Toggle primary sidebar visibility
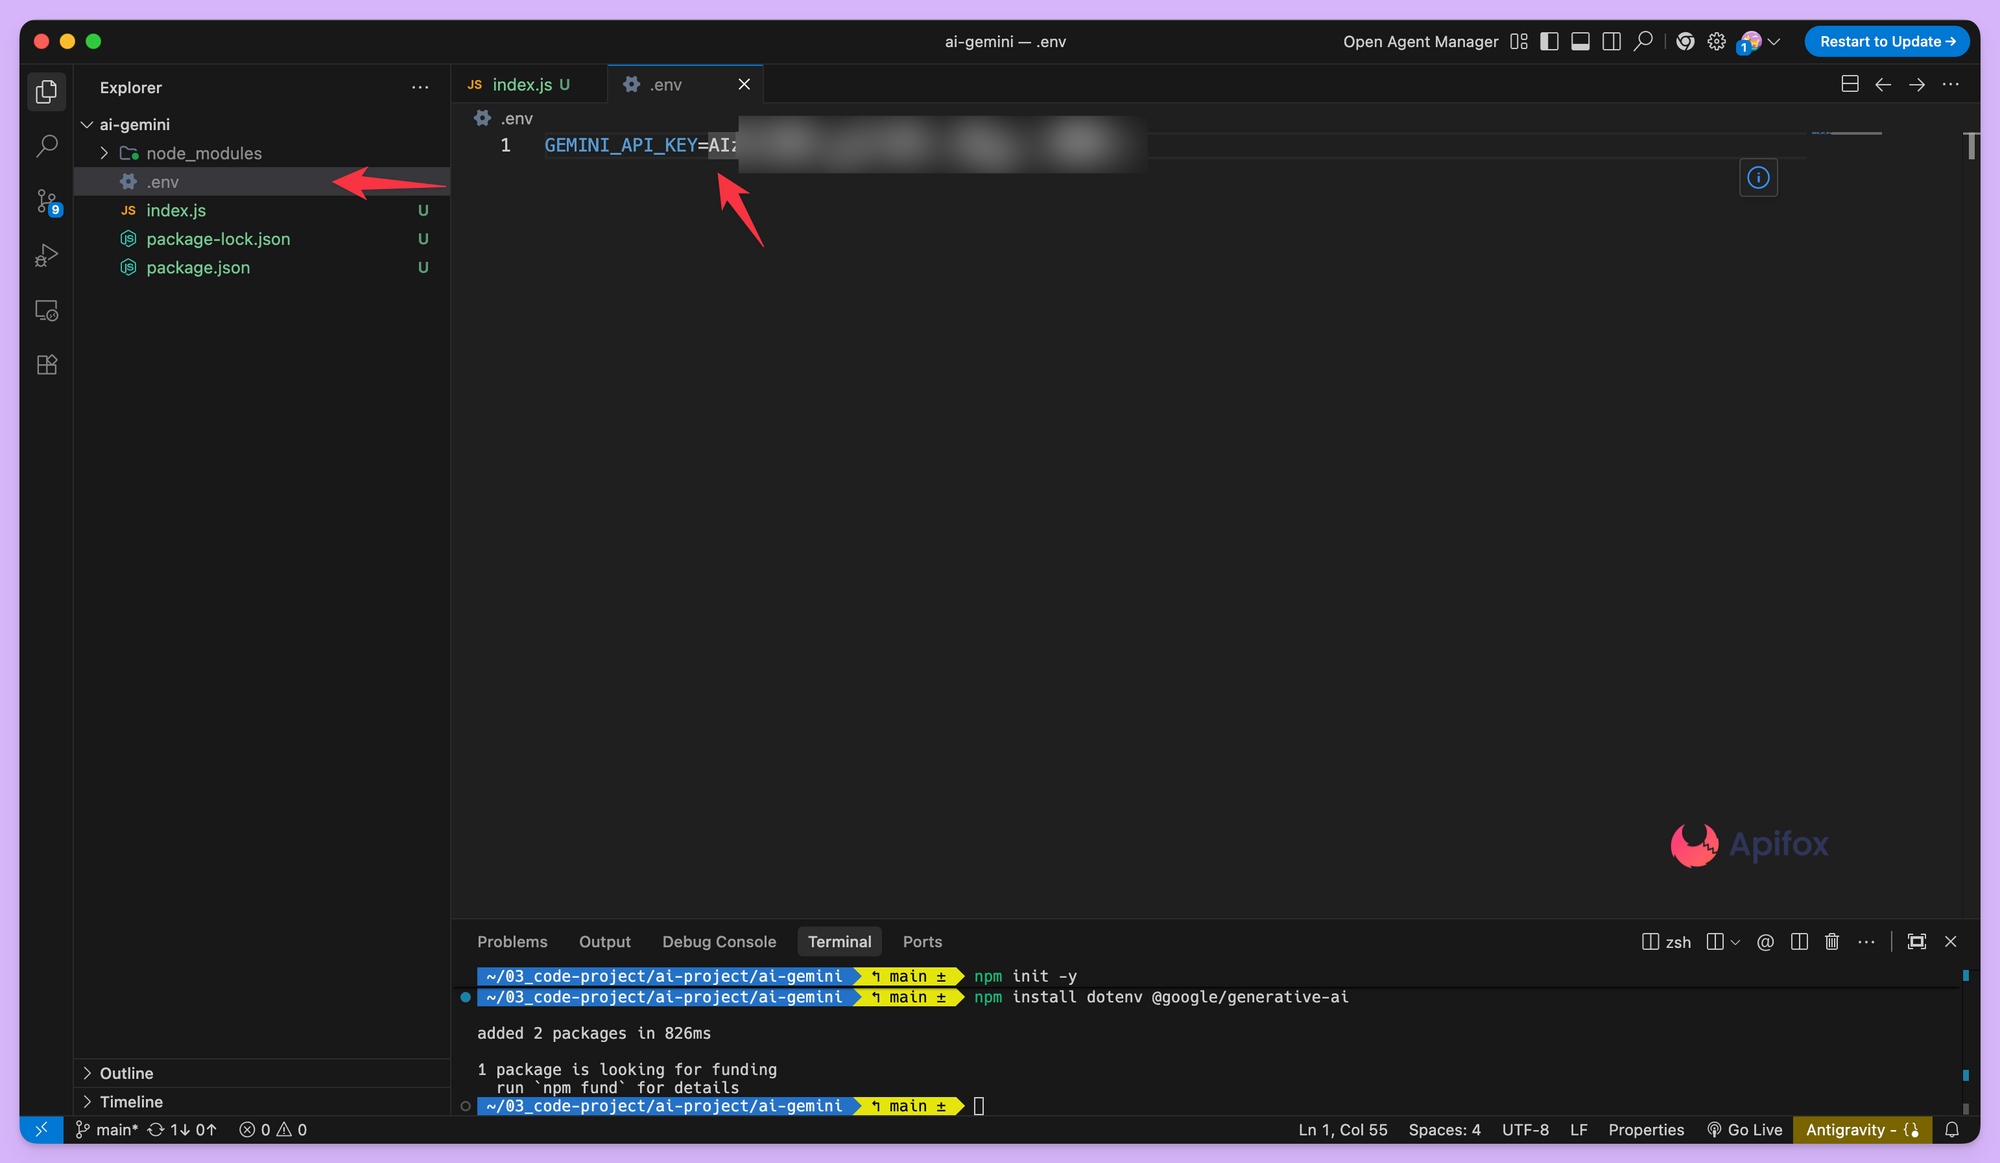This screenshot has height=1163, width=2000. [1549, 42]
